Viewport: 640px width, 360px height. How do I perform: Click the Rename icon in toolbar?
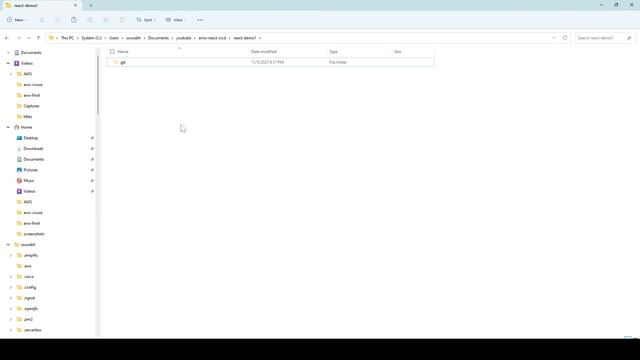[90, 20]
